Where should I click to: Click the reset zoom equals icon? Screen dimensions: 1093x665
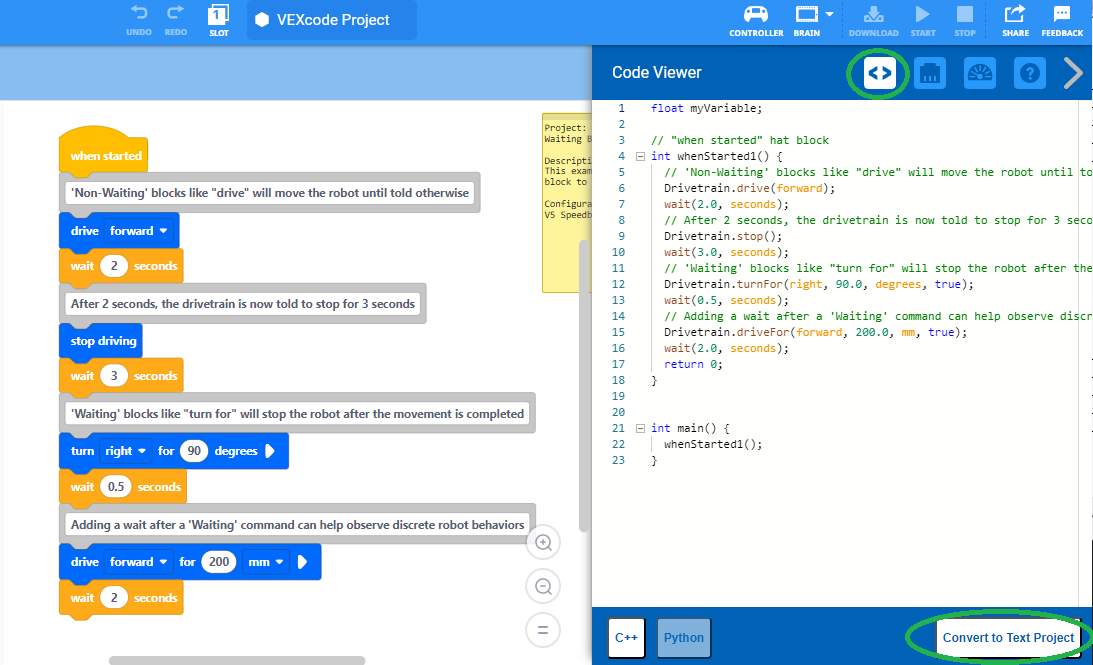click(x=543, y=631)
